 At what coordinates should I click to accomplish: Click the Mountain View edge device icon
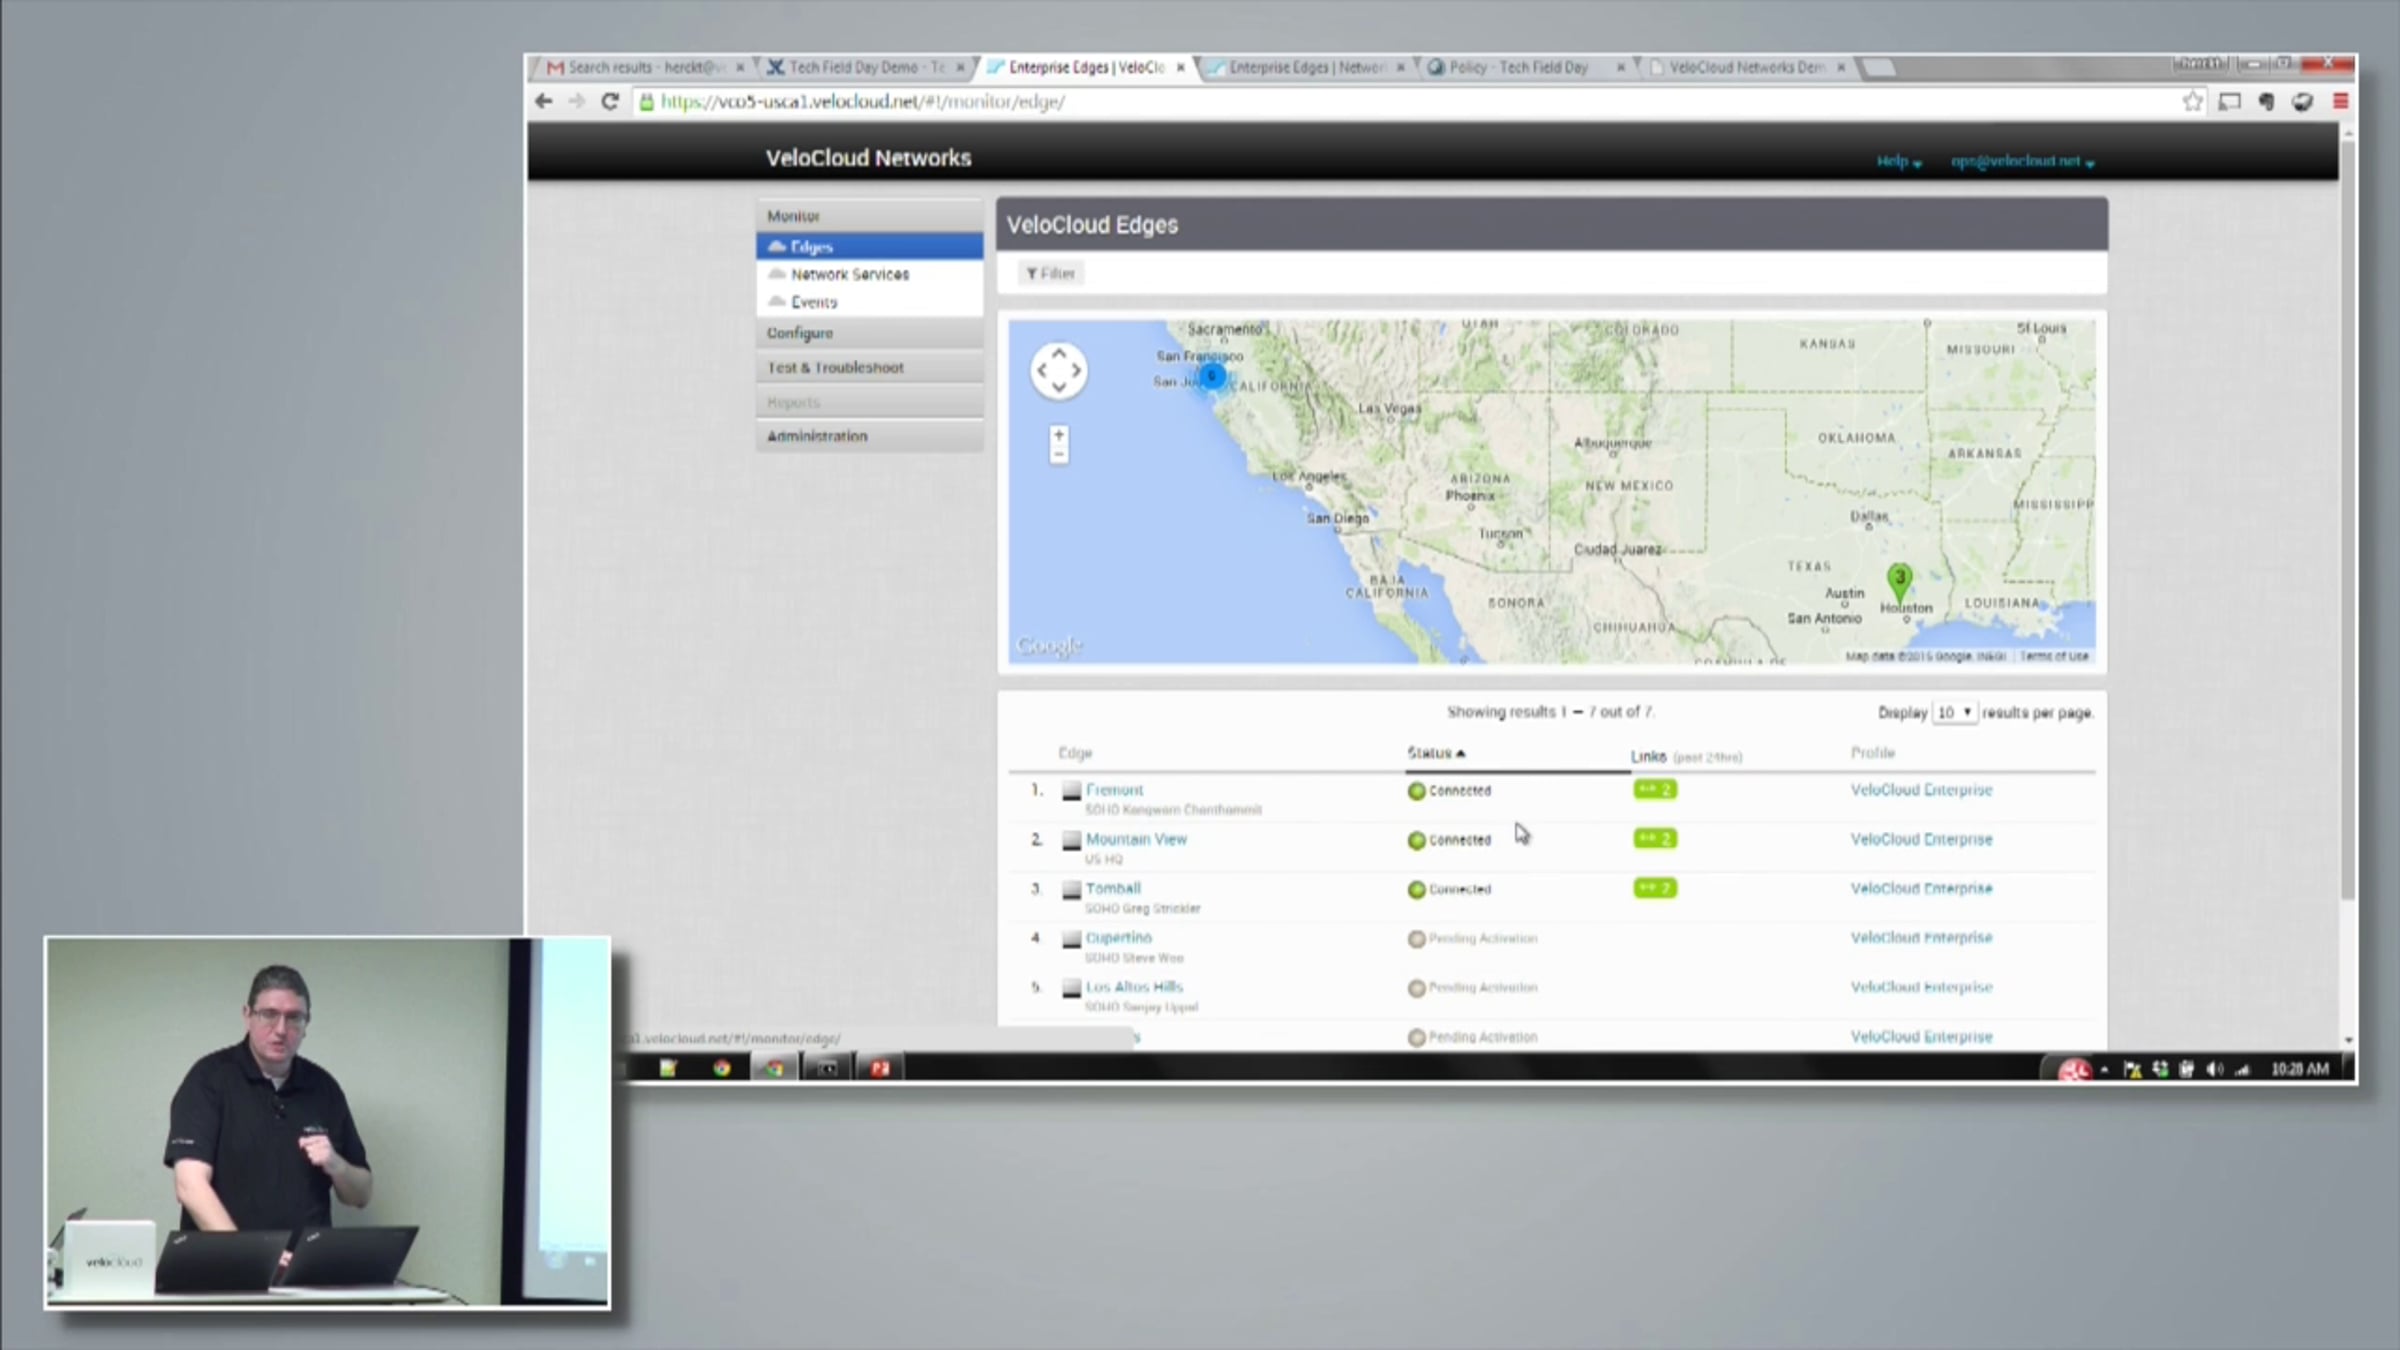(x=1071, y=840)
